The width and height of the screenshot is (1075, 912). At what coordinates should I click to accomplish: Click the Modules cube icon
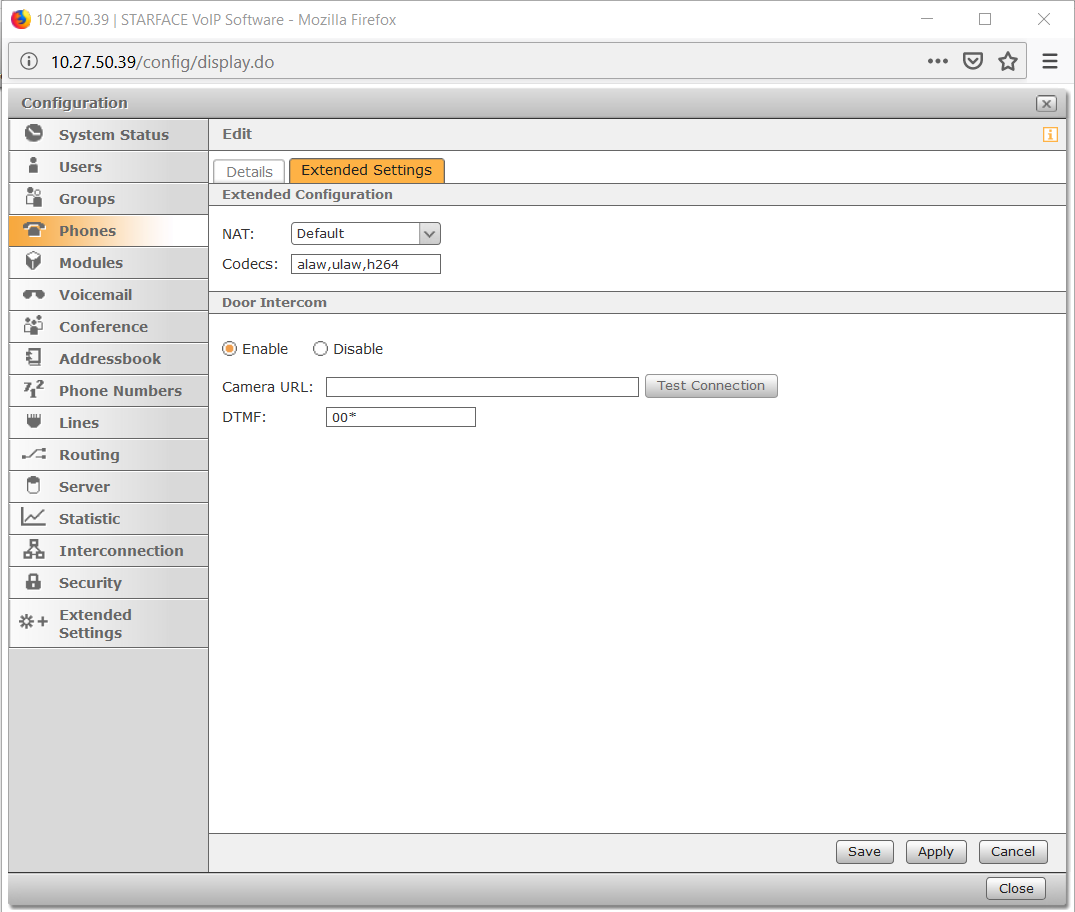click(34, 262)
